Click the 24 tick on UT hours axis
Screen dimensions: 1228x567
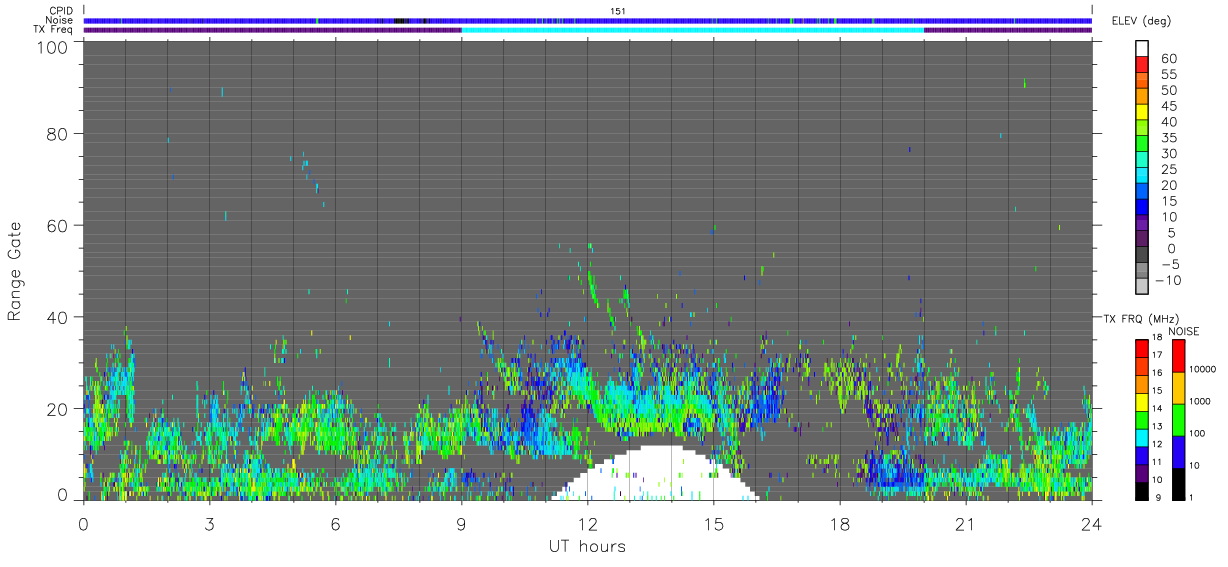pos(1092,523)
